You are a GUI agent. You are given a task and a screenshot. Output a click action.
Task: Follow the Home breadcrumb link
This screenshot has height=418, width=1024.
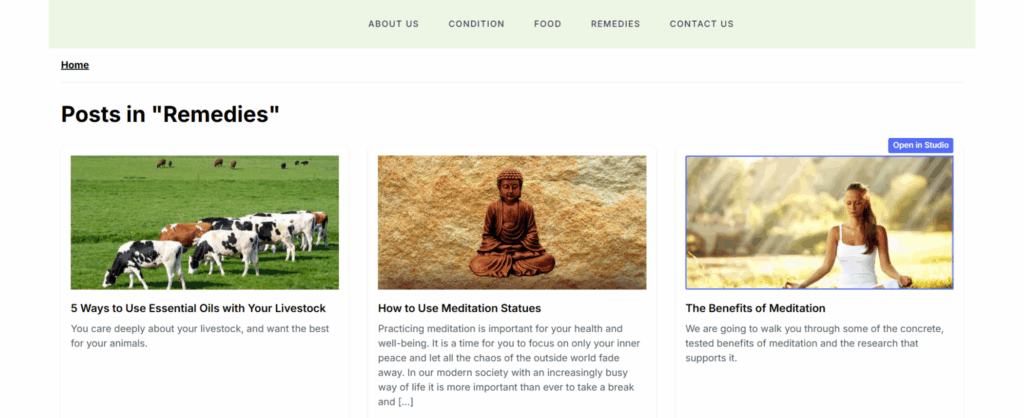tap(74, 65)
